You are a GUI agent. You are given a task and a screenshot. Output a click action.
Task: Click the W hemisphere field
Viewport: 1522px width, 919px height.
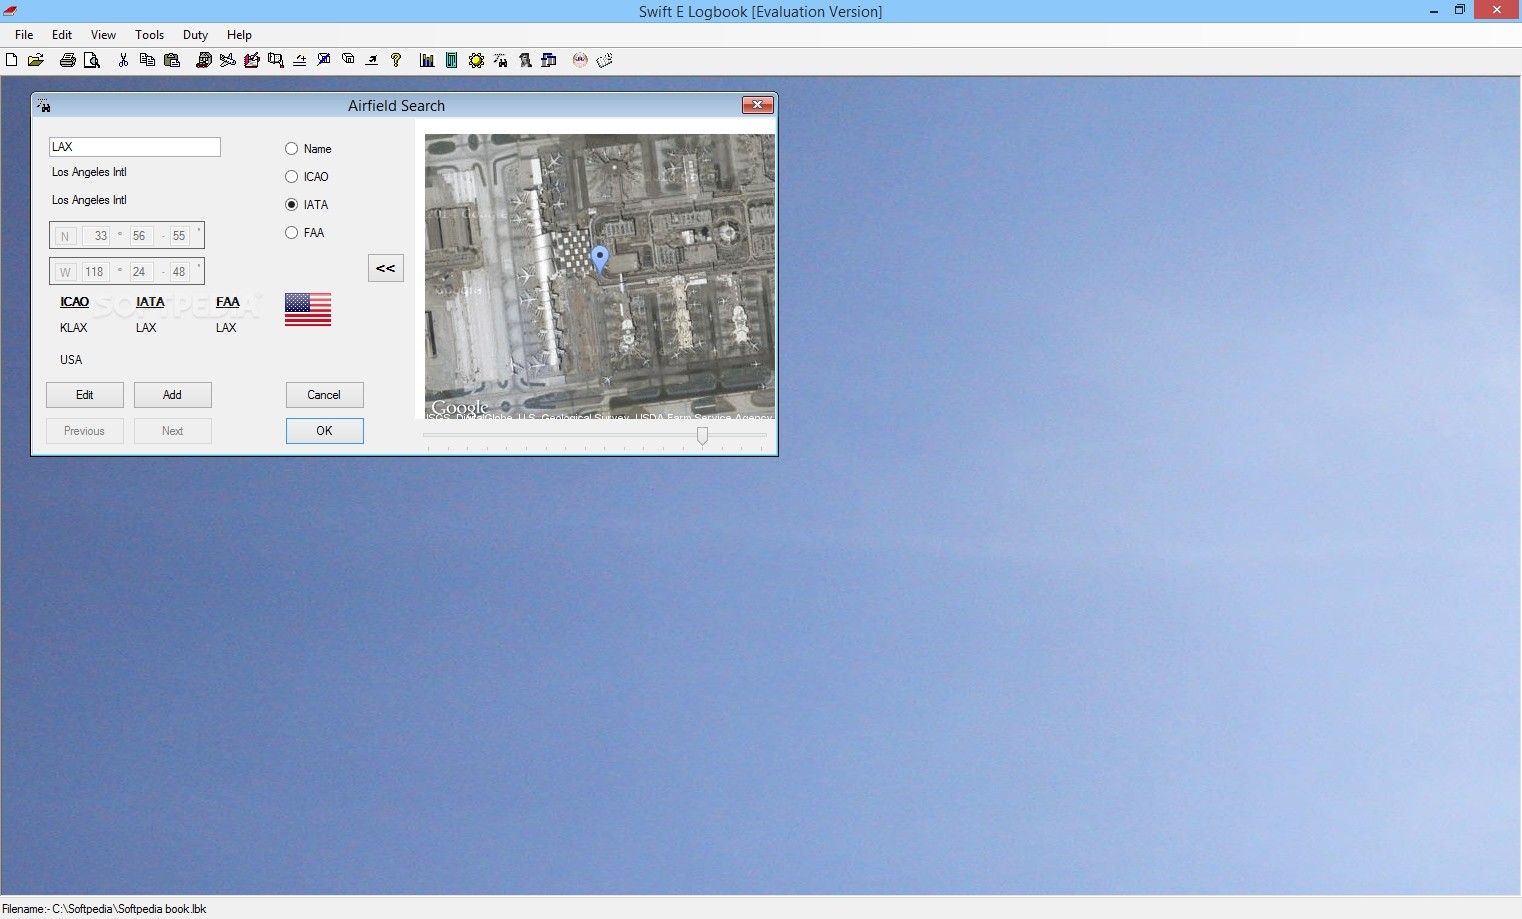click(65, 272)
